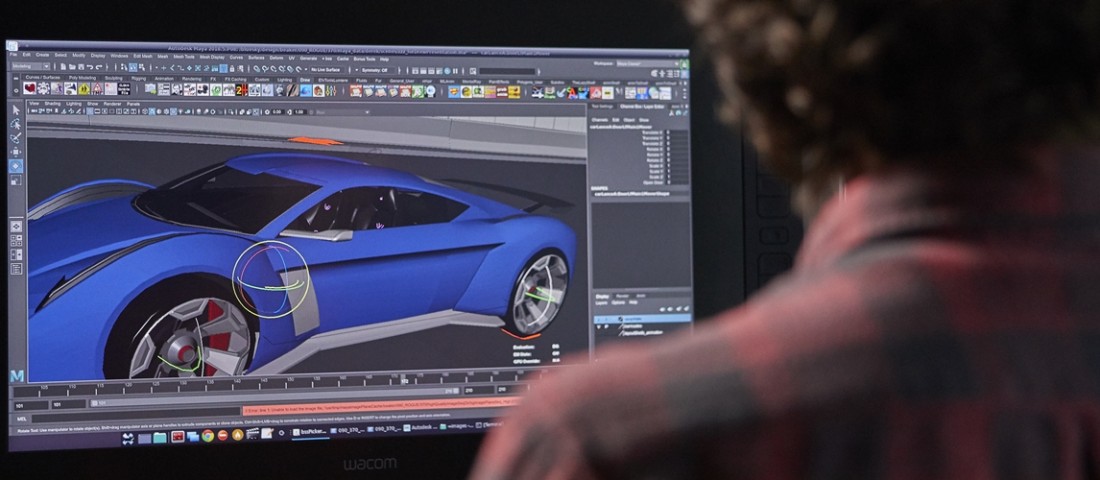Open the Edit Mesh menu

pyautogui.click(x=143, y=55)
